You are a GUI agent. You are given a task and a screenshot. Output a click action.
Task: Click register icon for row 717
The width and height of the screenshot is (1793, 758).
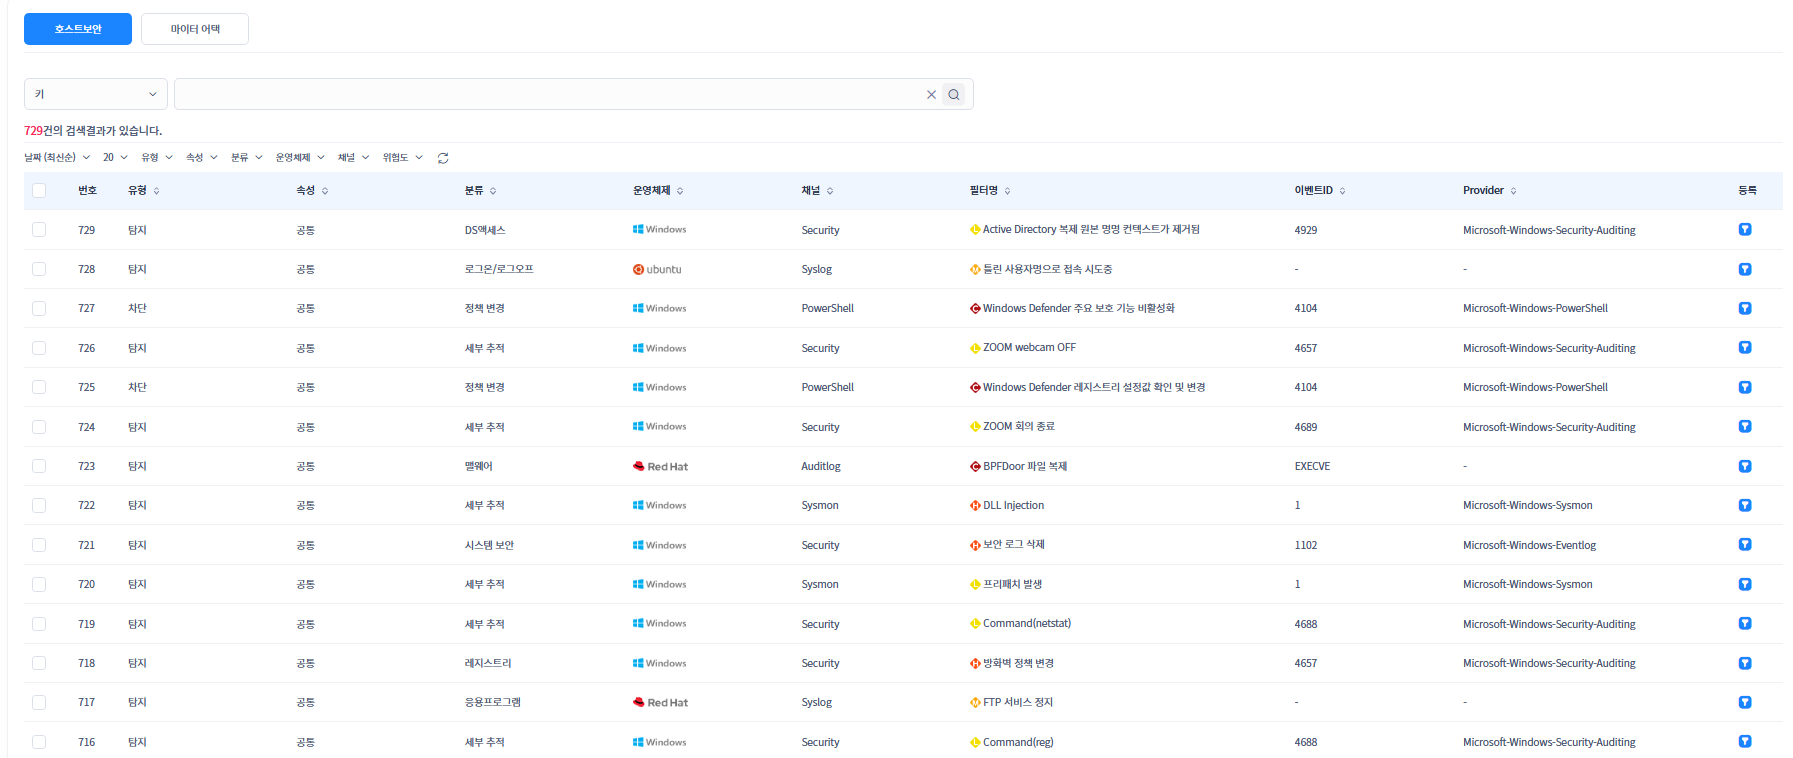click(1744, 702)
